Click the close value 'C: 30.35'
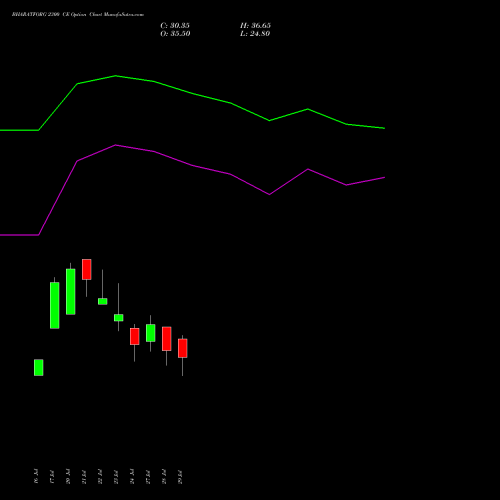 pyautogui.click(x=175, y=26)
